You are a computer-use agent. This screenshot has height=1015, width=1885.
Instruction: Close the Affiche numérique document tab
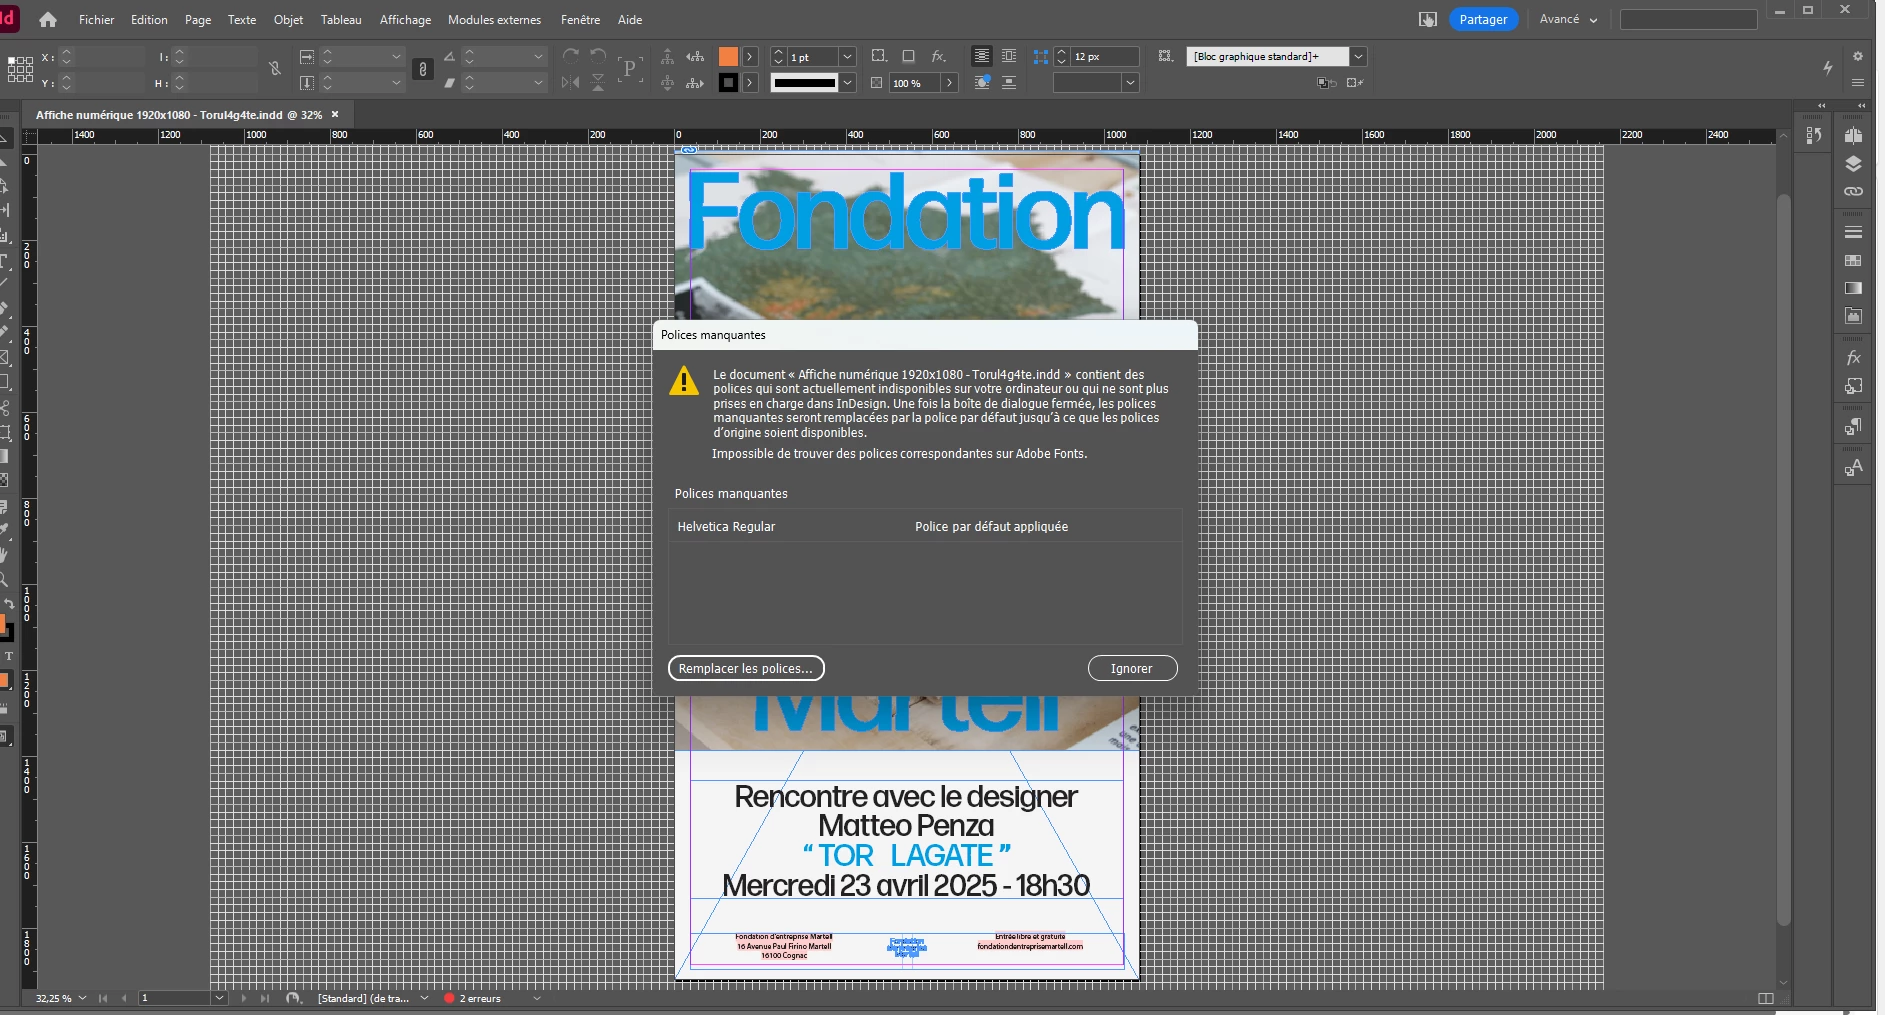point(335,114)
